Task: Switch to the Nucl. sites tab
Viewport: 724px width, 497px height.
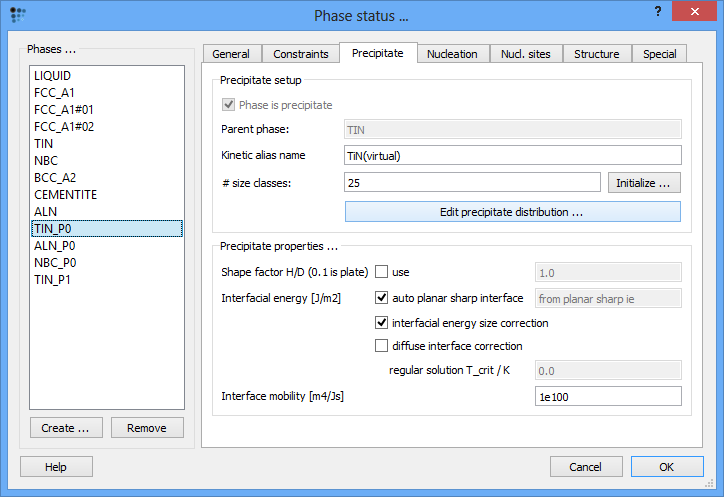Action: 525,54
